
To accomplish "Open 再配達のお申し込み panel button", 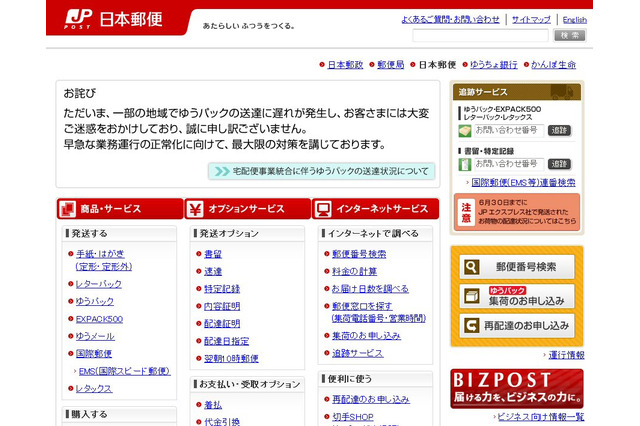I will click(x=517, y=326).
